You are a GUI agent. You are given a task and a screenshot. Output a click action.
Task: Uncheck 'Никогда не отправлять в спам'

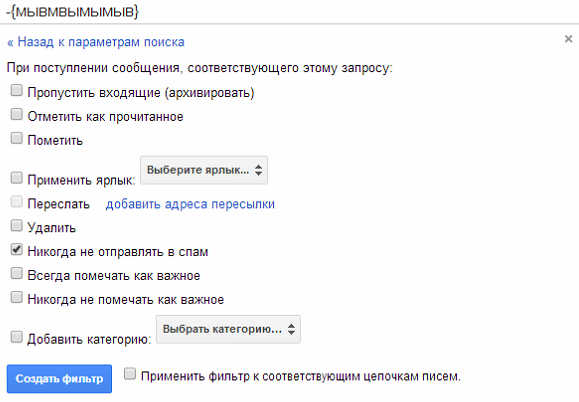pyautogui.click(x=17, y=249)
